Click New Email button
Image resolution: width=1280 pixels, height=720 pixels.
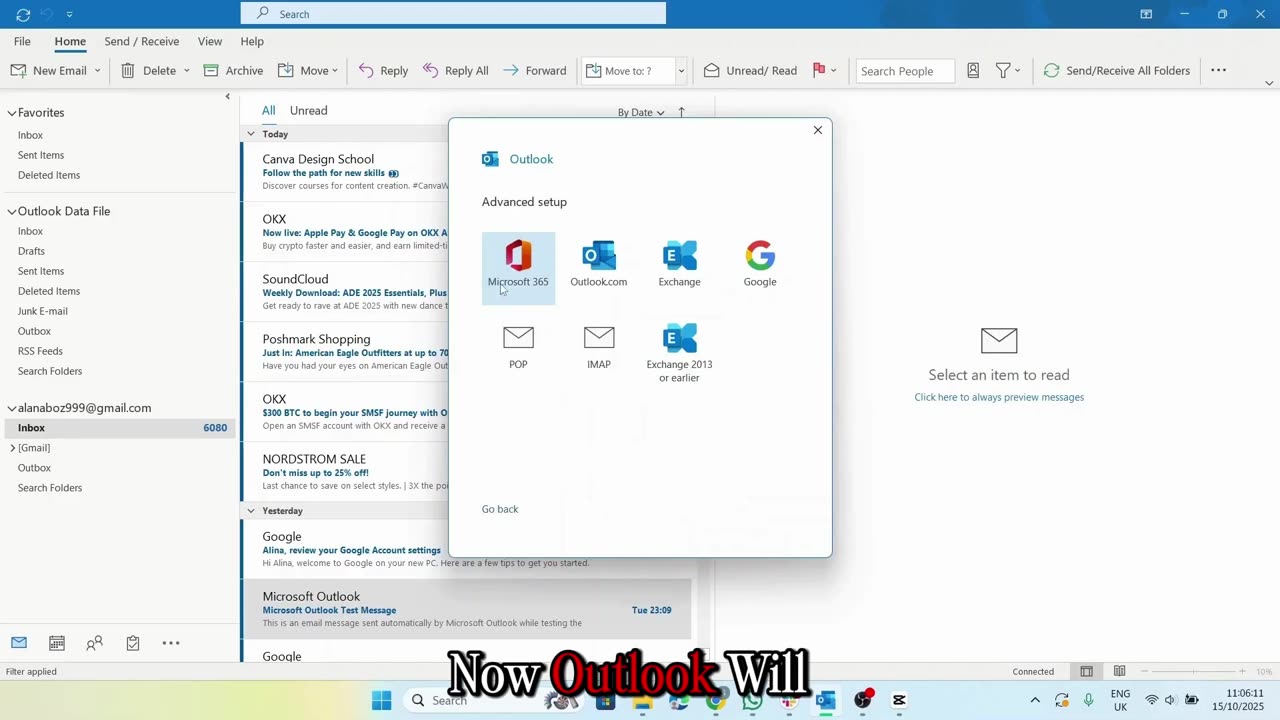coord(48,70)
